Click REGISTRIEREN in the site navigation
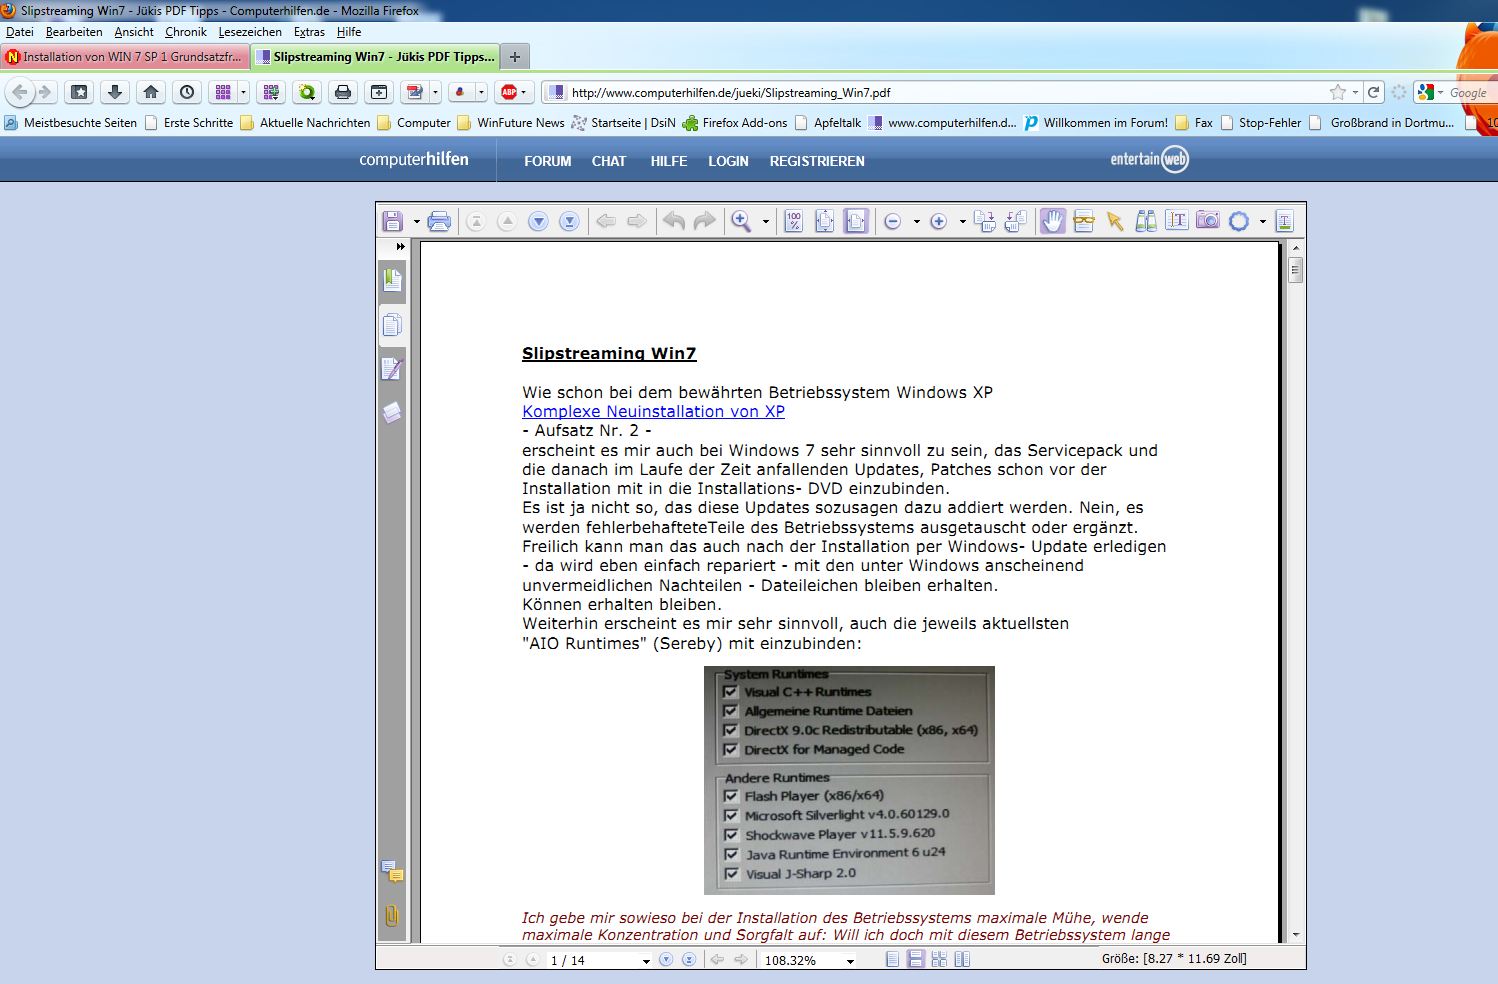Viewport: 1498px width, 984px height. (x=817, y=161)
